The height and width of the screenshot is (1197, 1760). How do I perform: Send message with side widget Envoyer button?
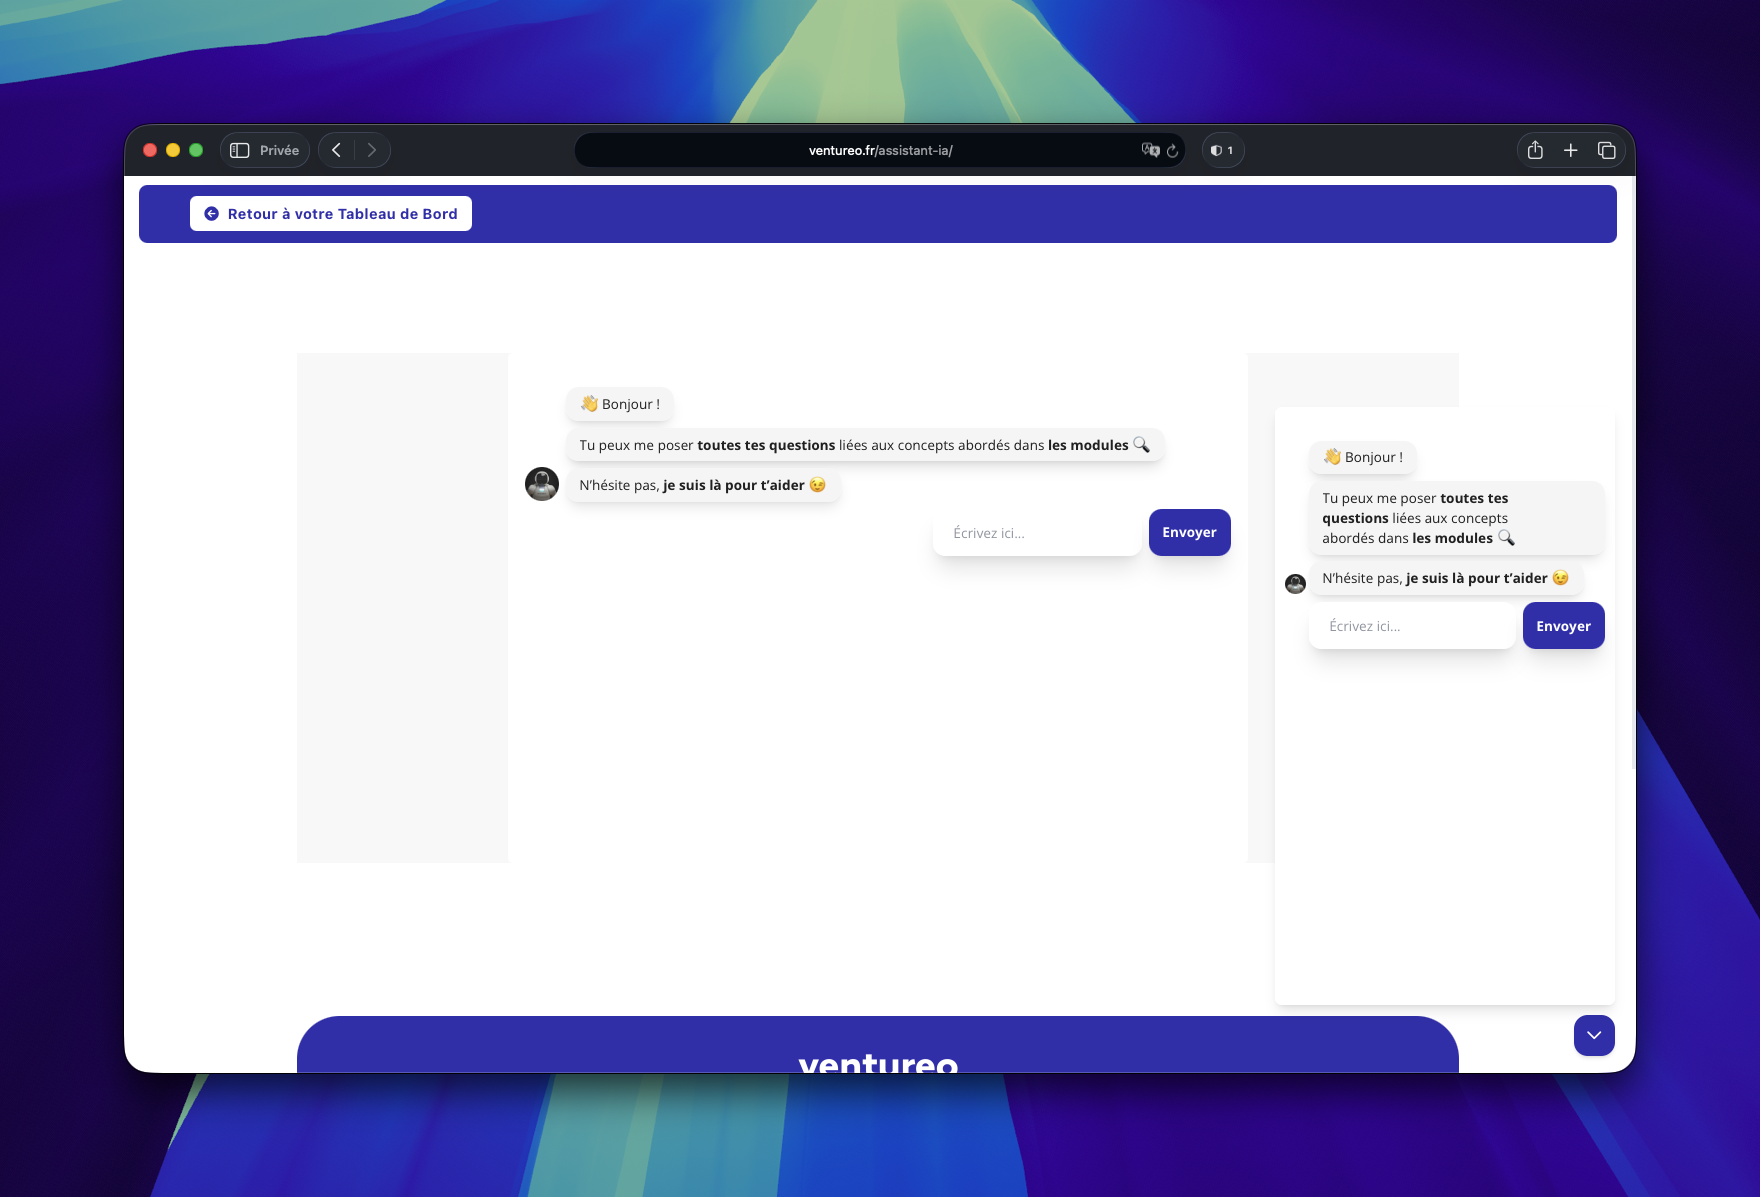[x=1564, y=625]
